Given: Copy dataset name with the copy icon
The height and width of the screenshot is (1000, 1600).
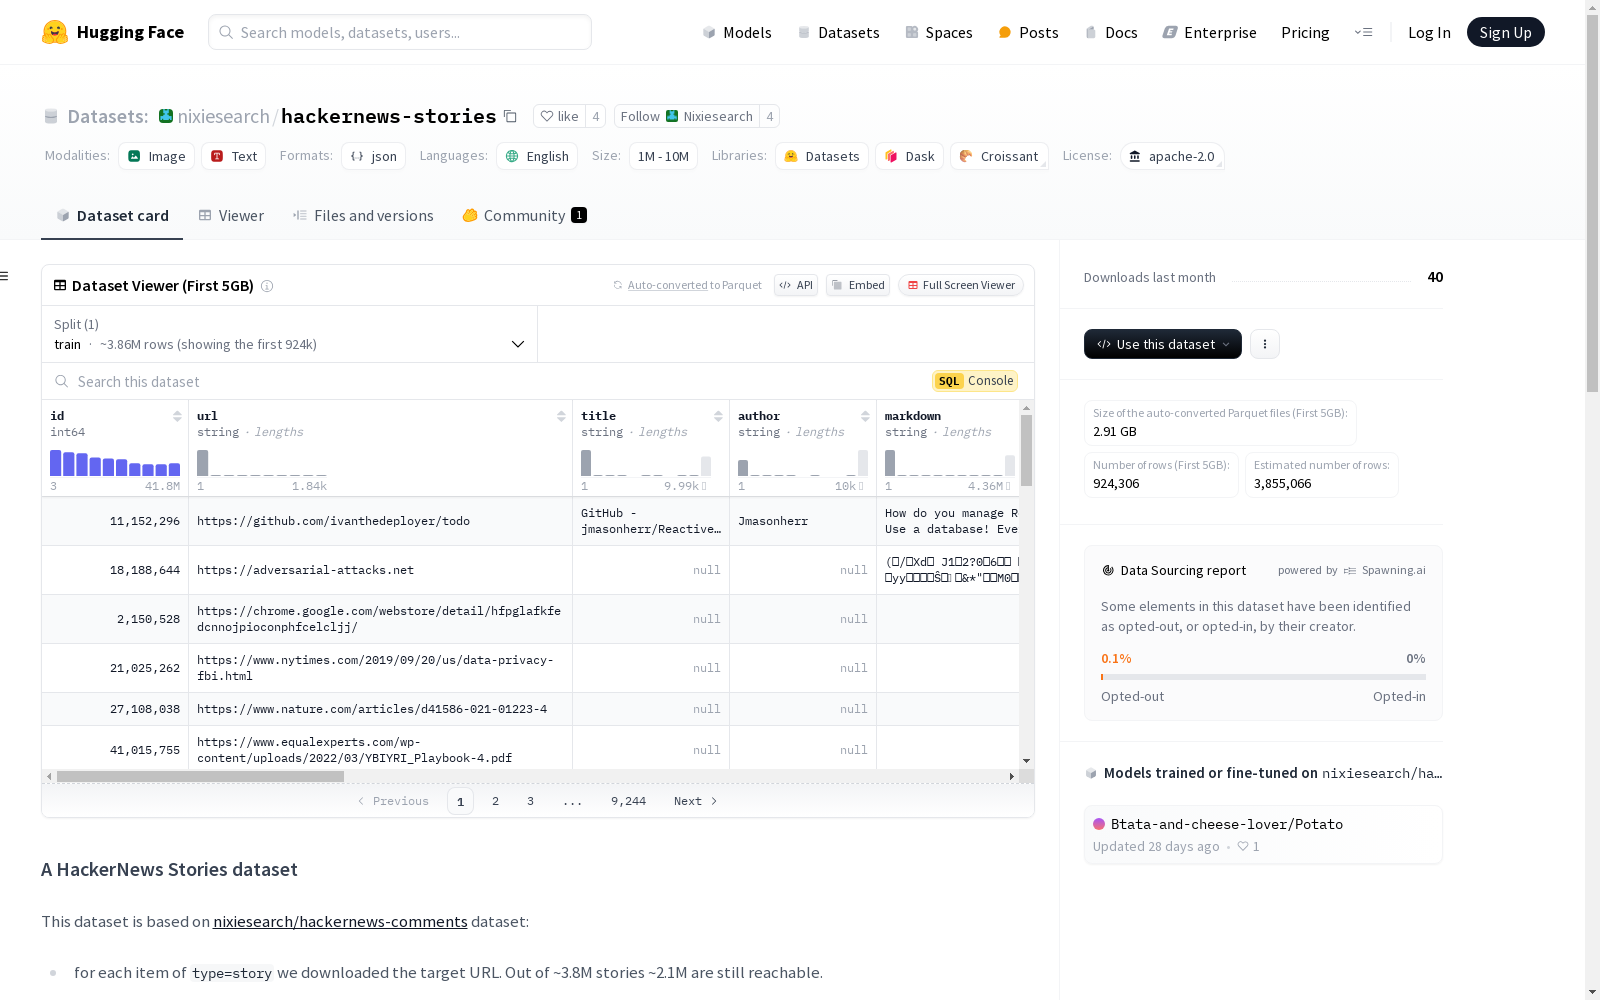Looking at the screenshot, I should 510,116.
